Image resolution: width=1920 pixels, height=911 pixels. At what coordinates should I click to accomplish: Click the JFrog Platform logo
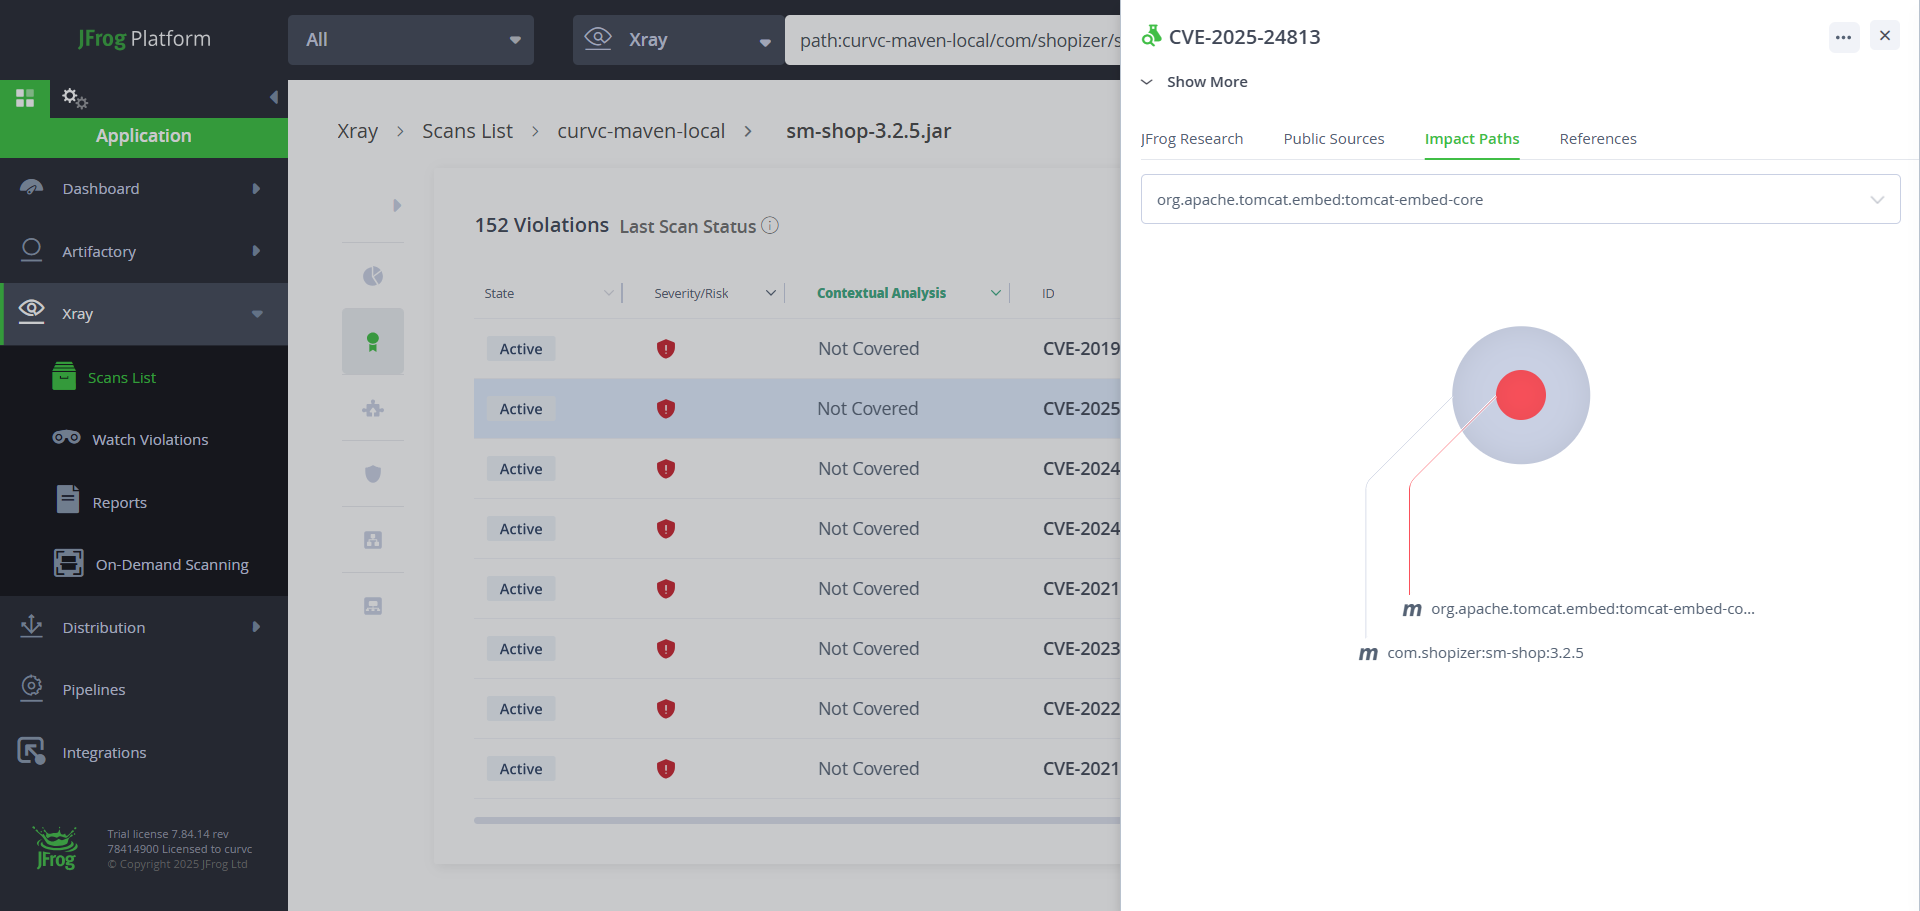pyautogui.click(x=144, y=39)
